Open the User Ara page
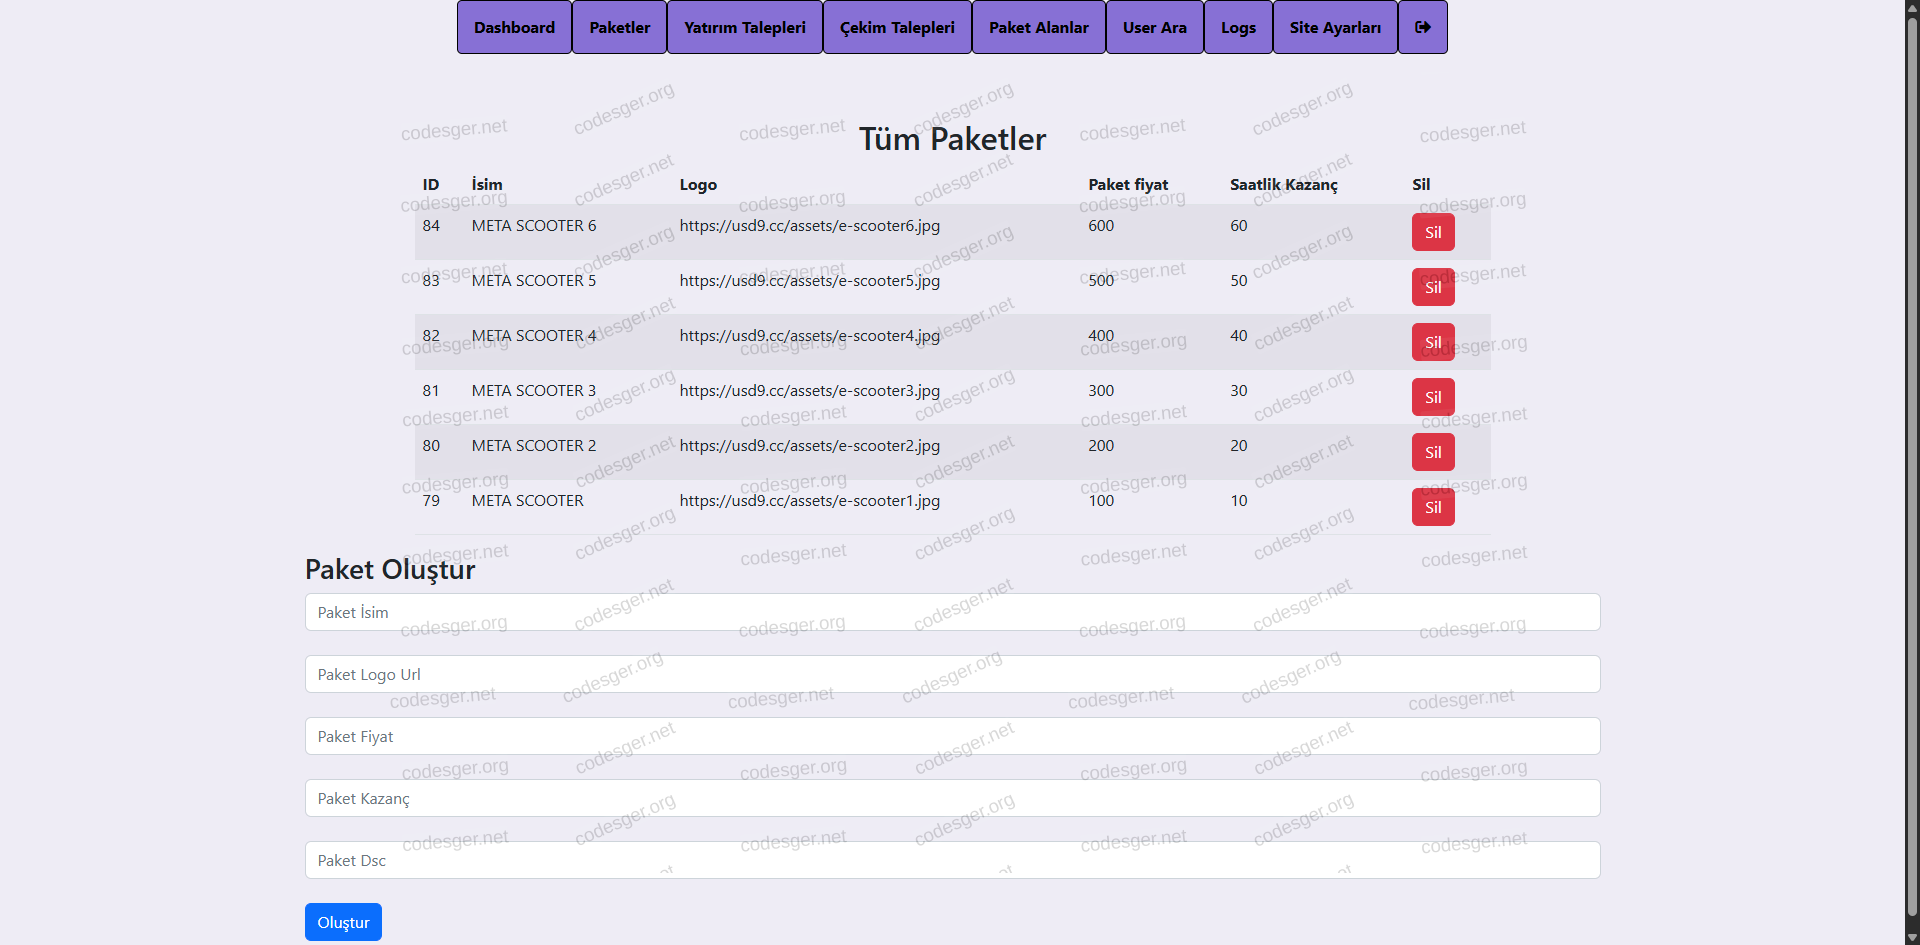 [1154, 27]
